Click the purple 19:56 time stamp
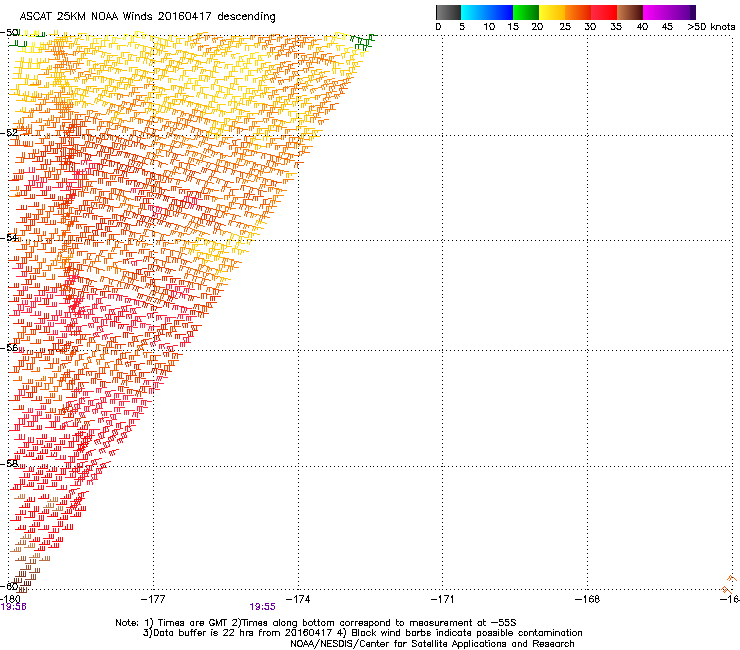Screen dimensions: 740x650 pyautogui.click(x=14, y=607)
